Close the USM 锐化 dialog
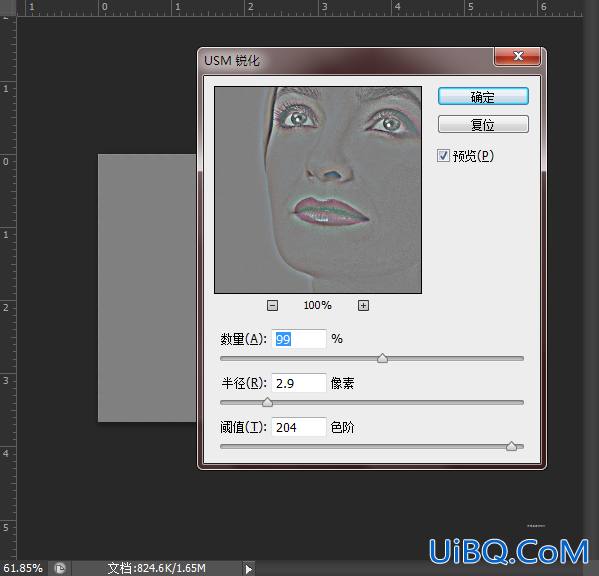Image resolution: width=599 pixels, height=576 pixels. [x=518, y=57]
